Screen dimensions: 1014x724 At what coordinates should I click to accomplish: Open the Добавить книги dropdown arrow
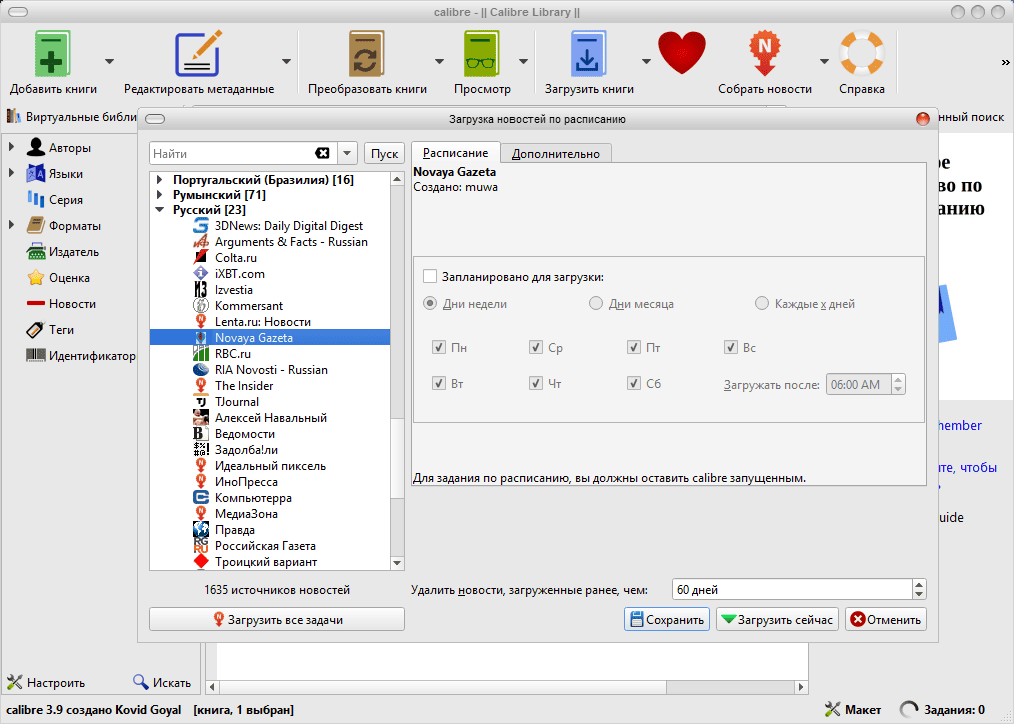coord(109,61)
